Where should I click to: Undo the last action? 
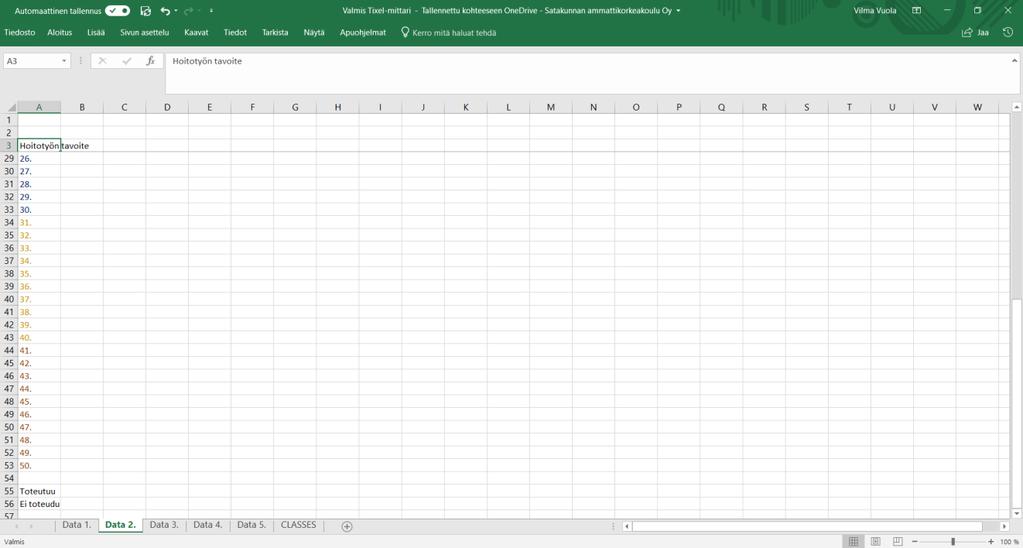(x=165, y=11)
